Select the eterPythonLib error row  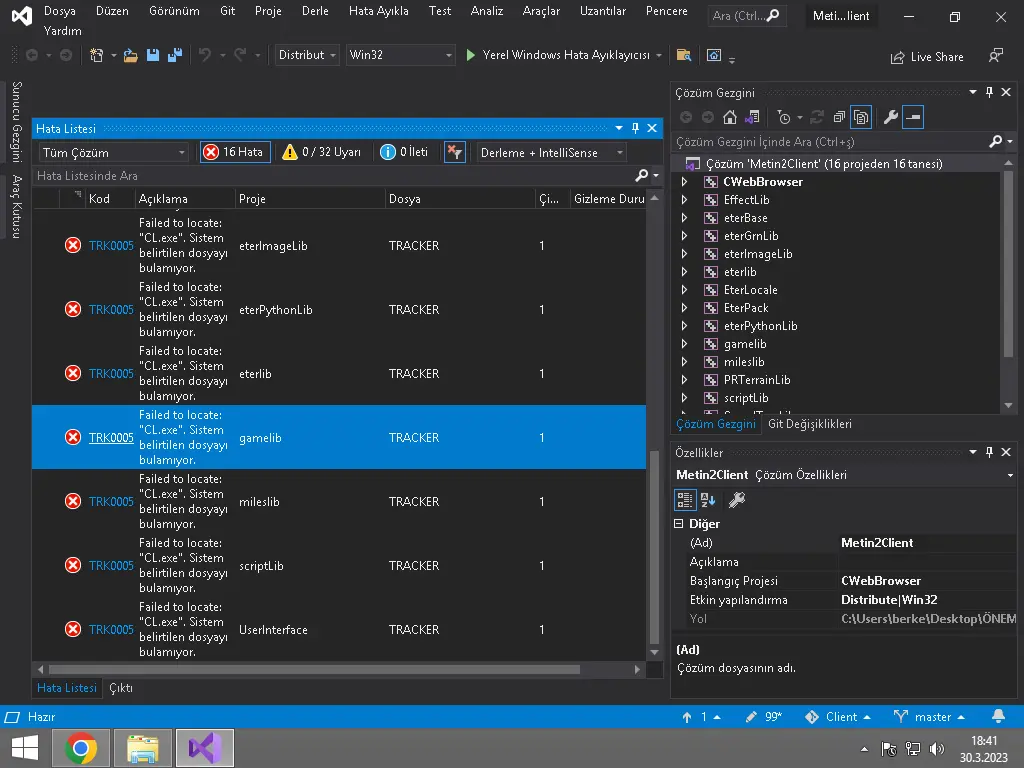[339, 310]
